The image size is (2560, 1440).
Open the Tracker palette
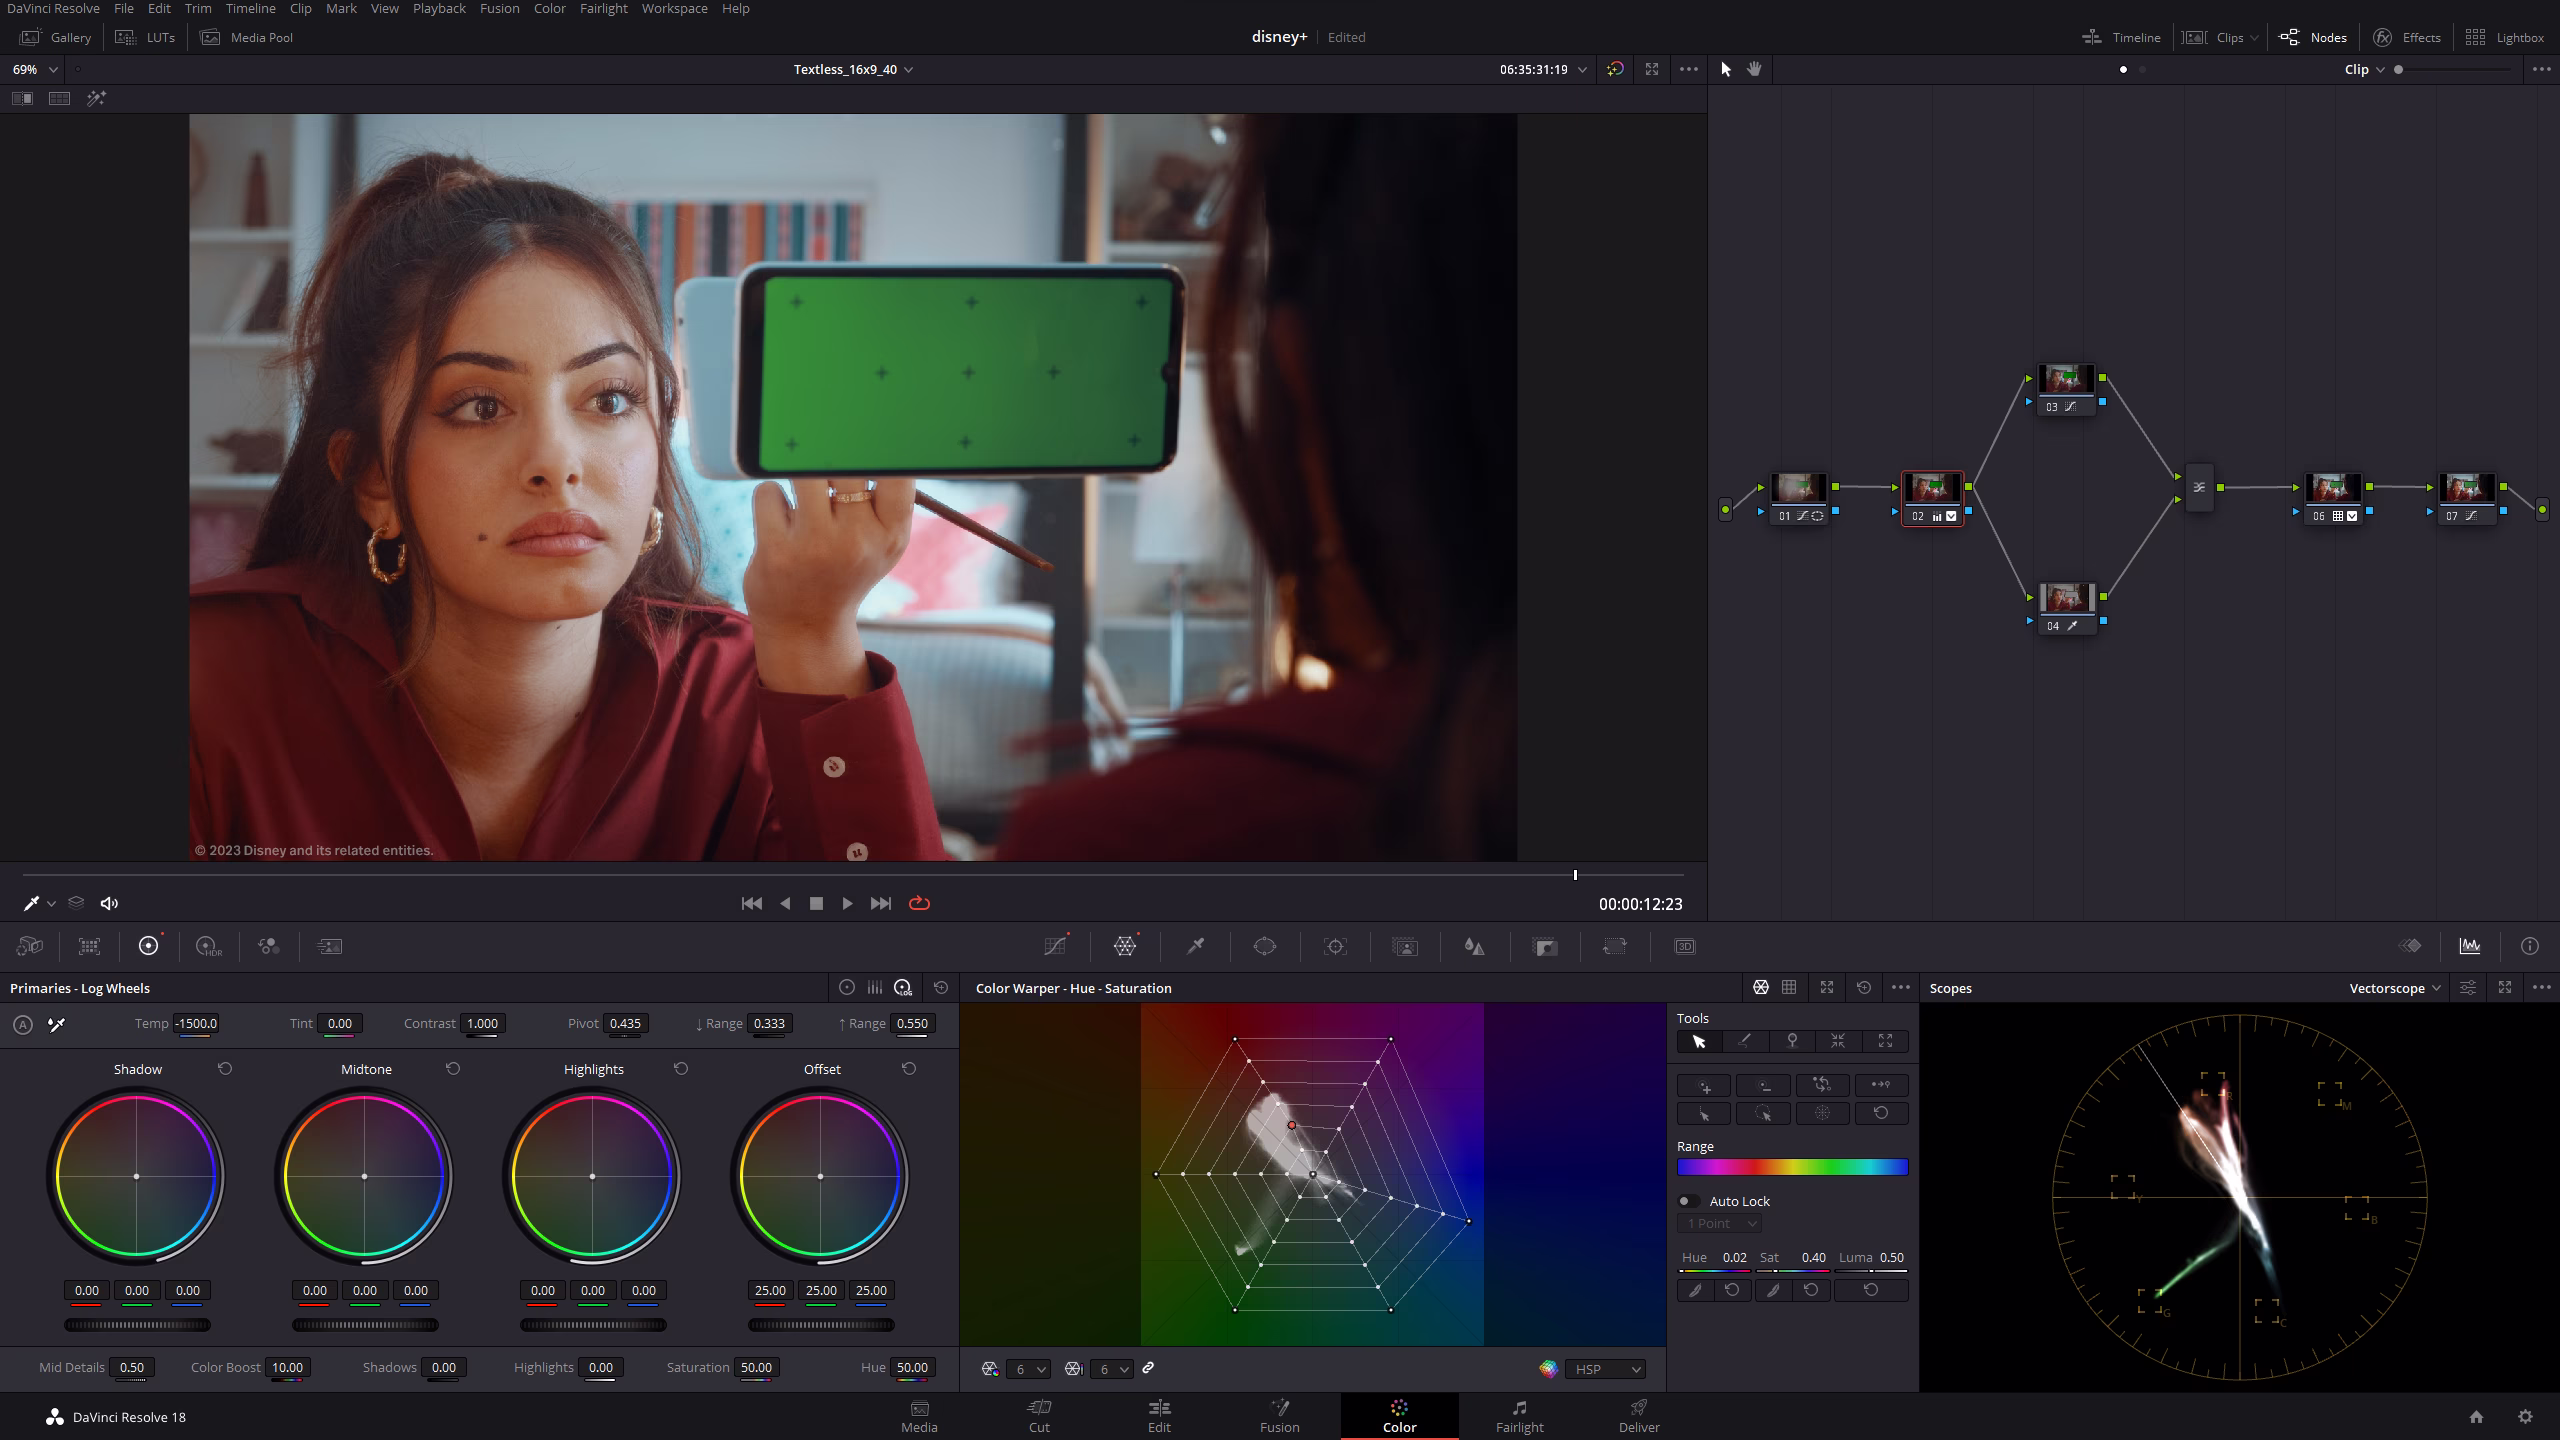pyautogui.click(x=1336, y=946)
